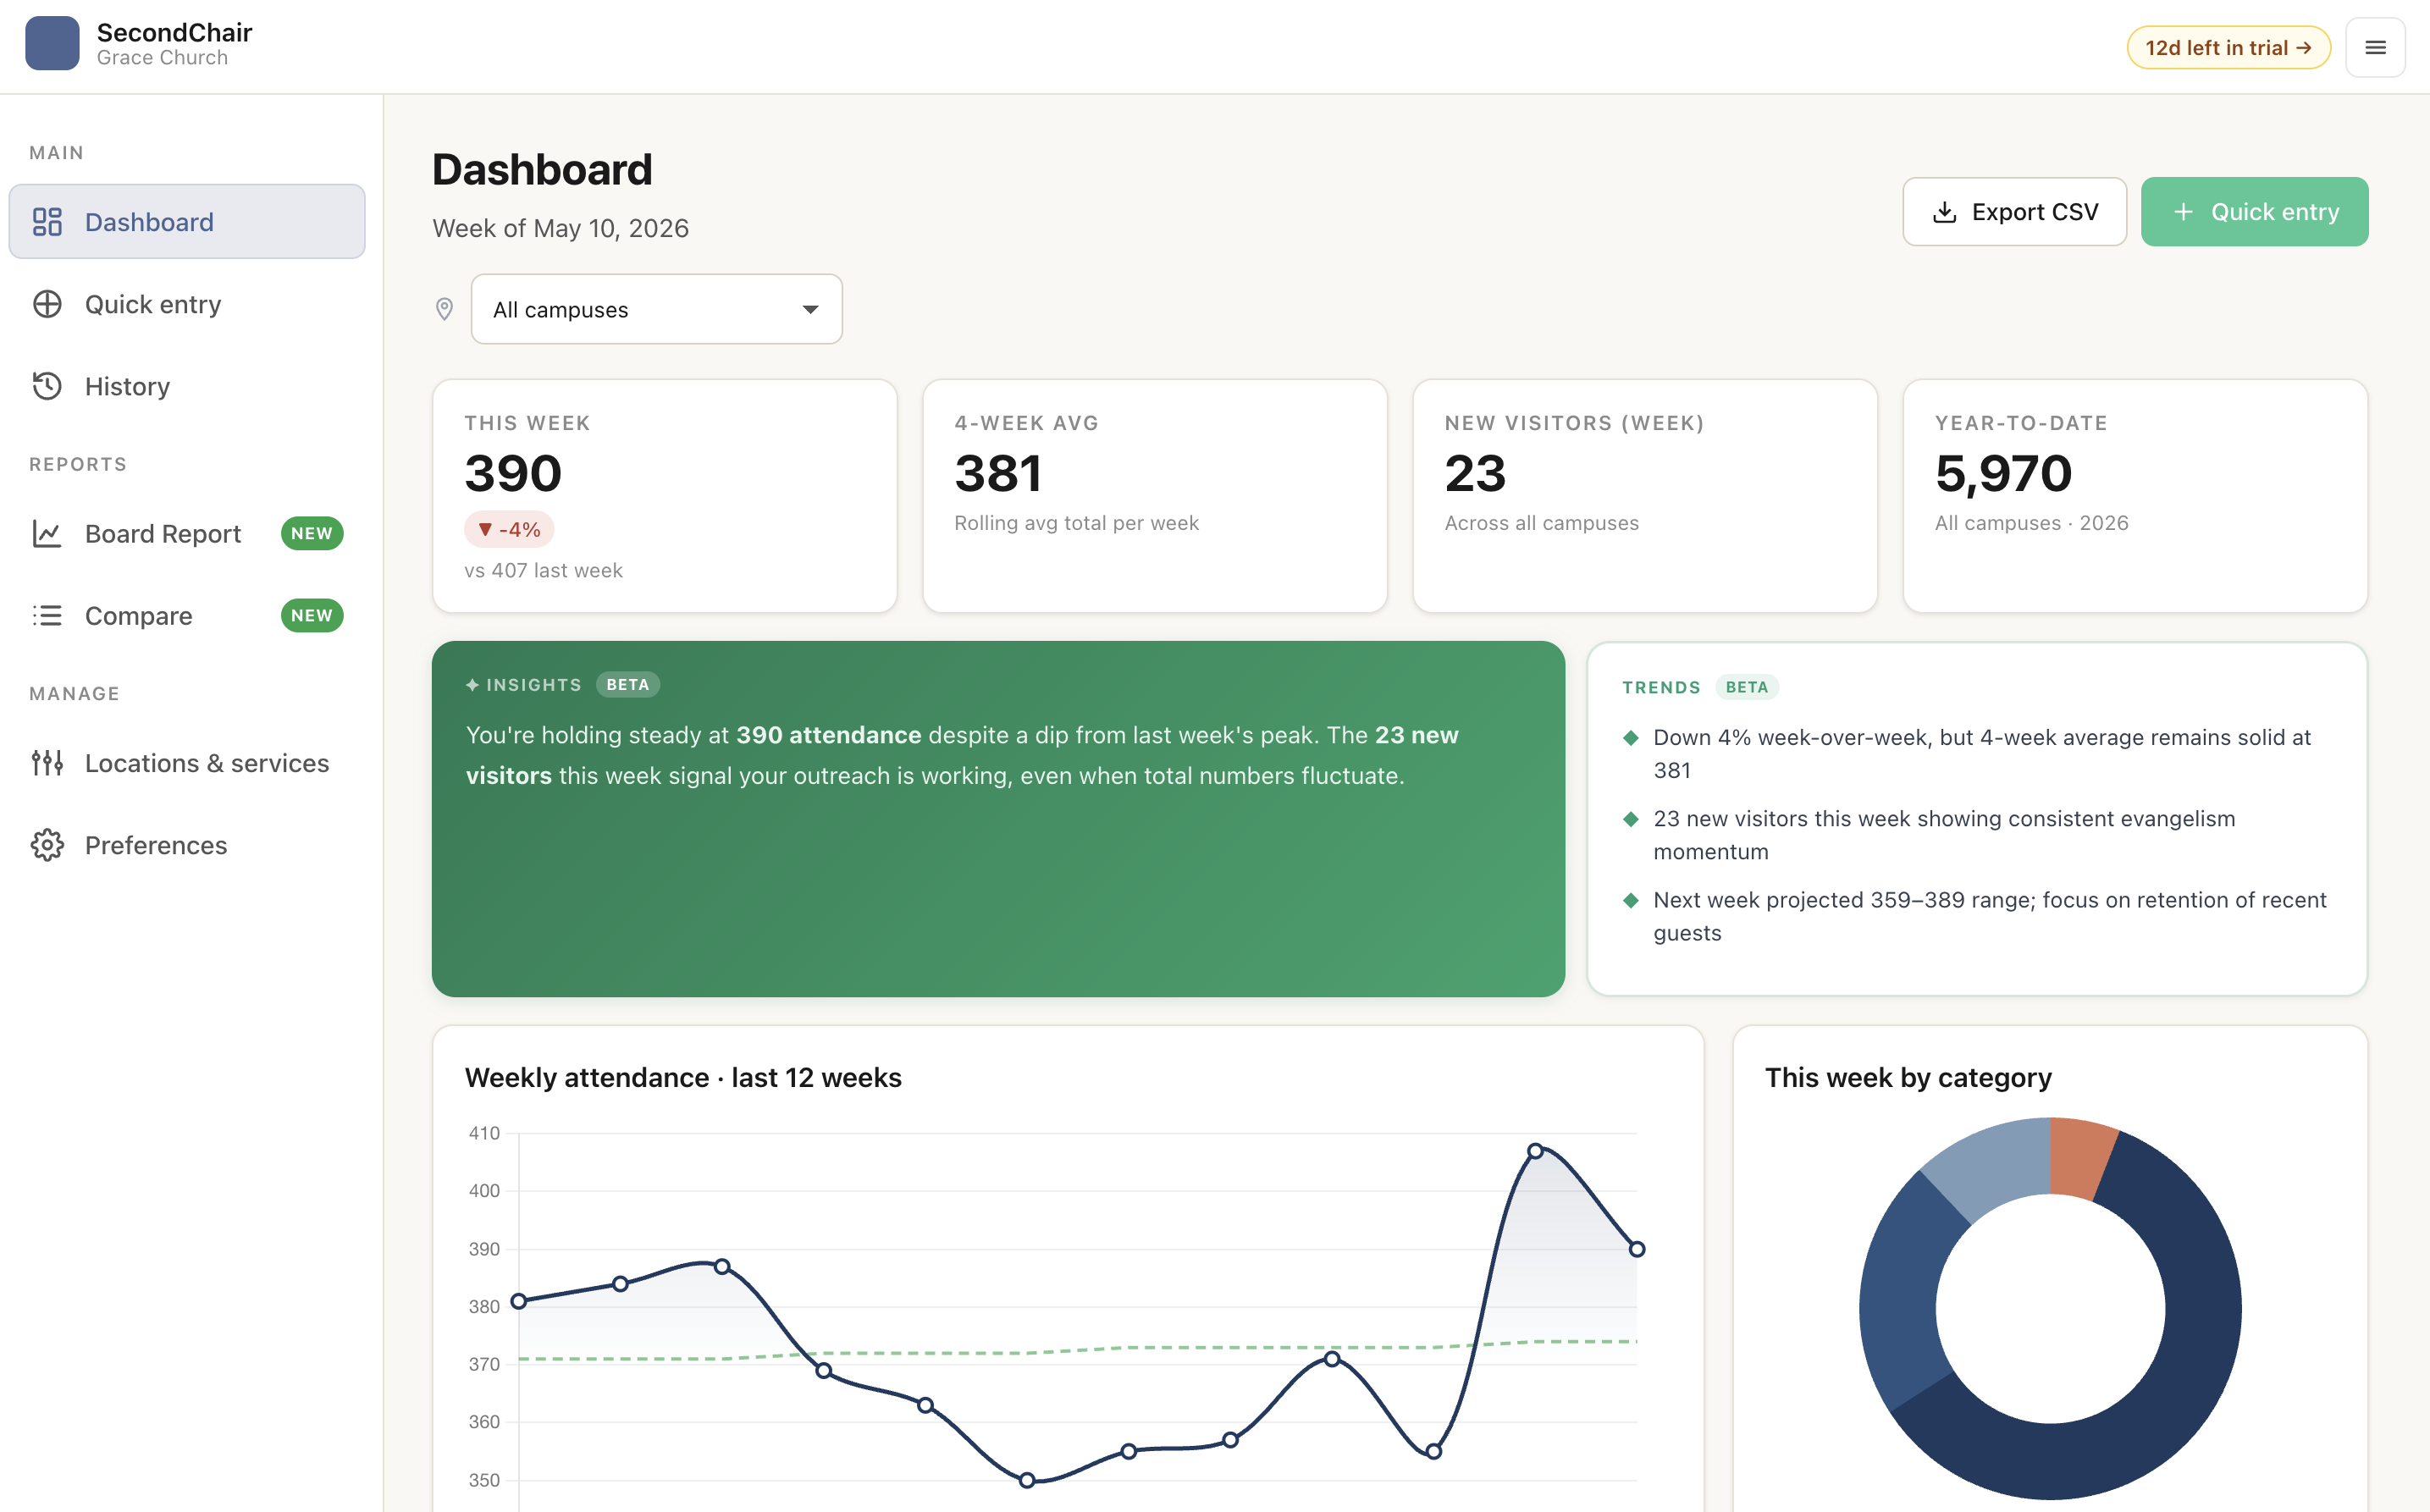Click the BETA badge in Insights card
The width and height of the screenshot is (2430, 1512).
point(628,685)
